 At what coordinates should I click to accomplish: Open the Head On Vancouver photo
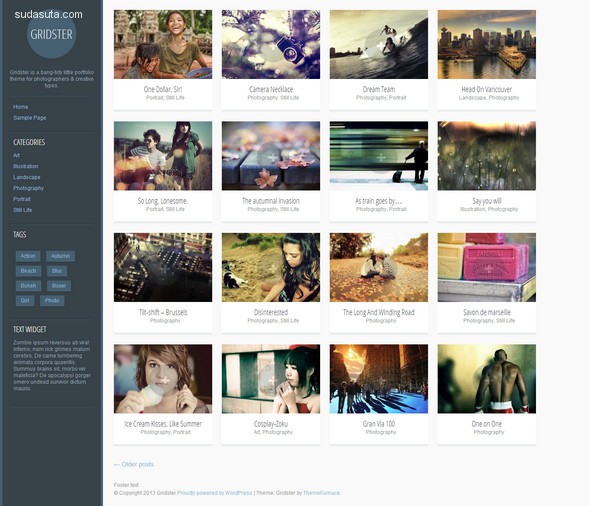[x=487, y=44]
